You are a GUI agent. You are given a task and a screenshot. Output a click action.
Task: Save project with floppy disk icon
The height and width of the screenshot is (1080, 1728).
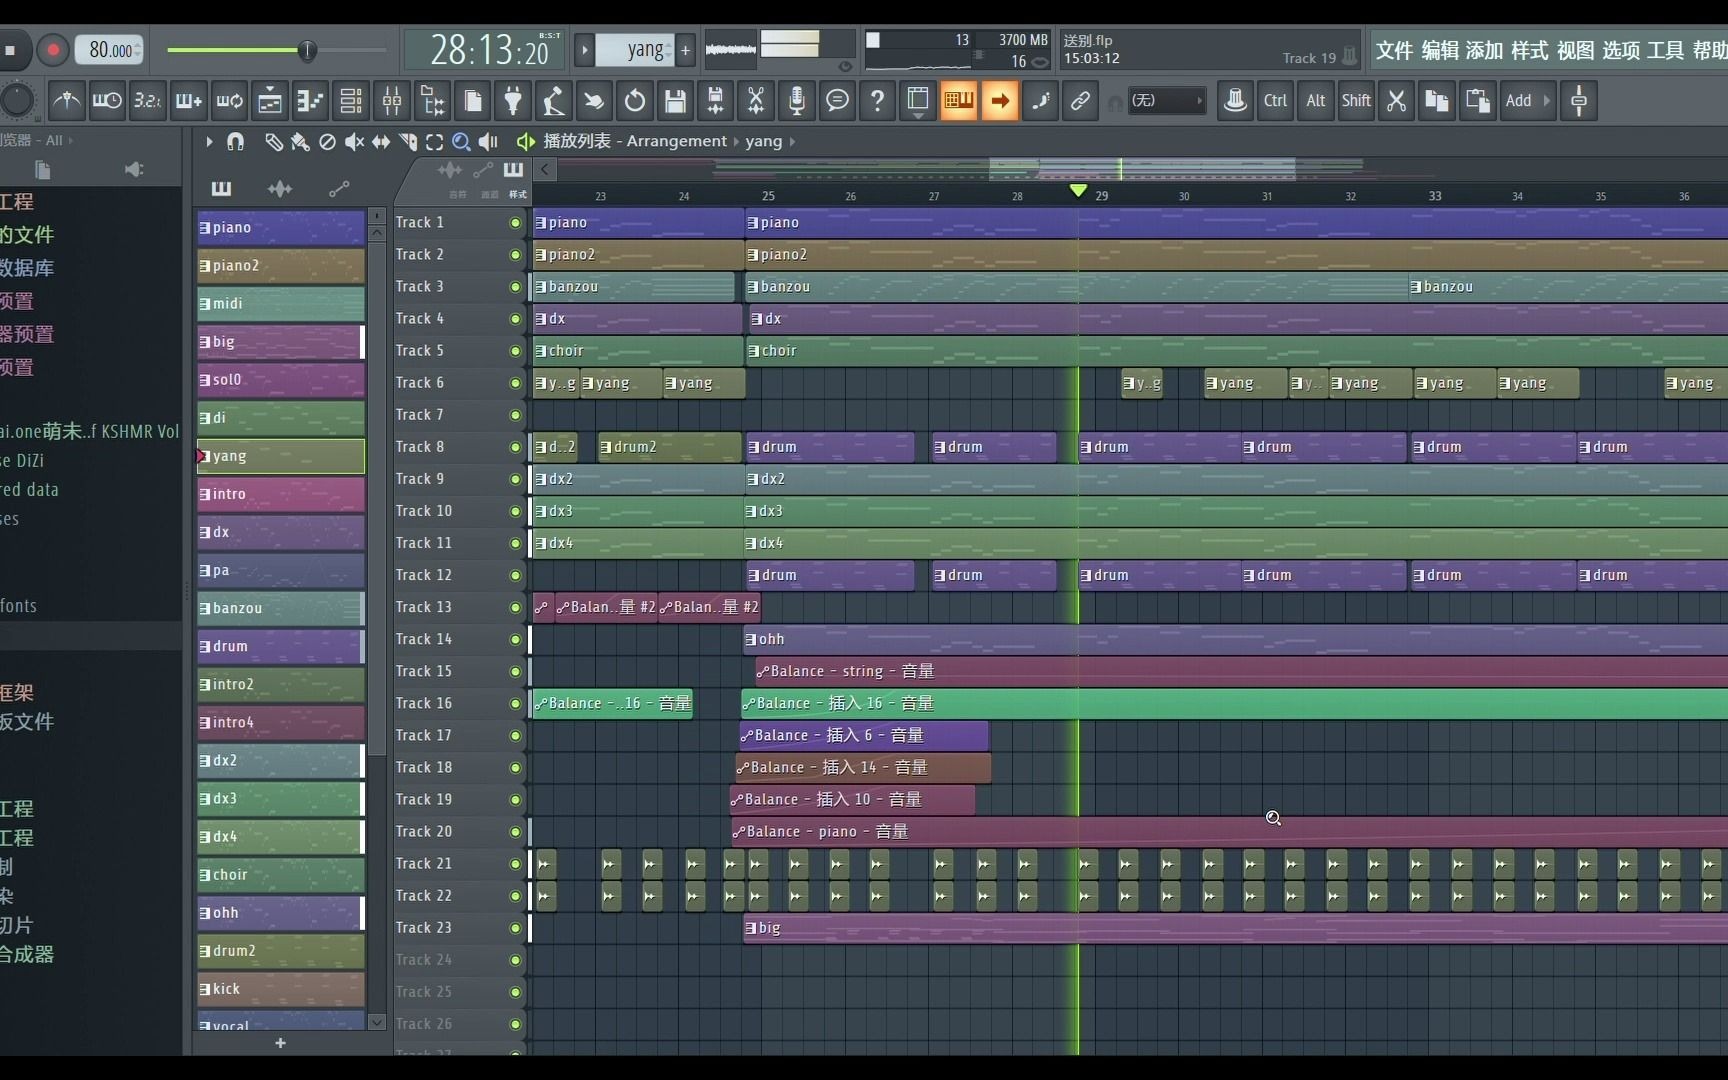point(676,101)
